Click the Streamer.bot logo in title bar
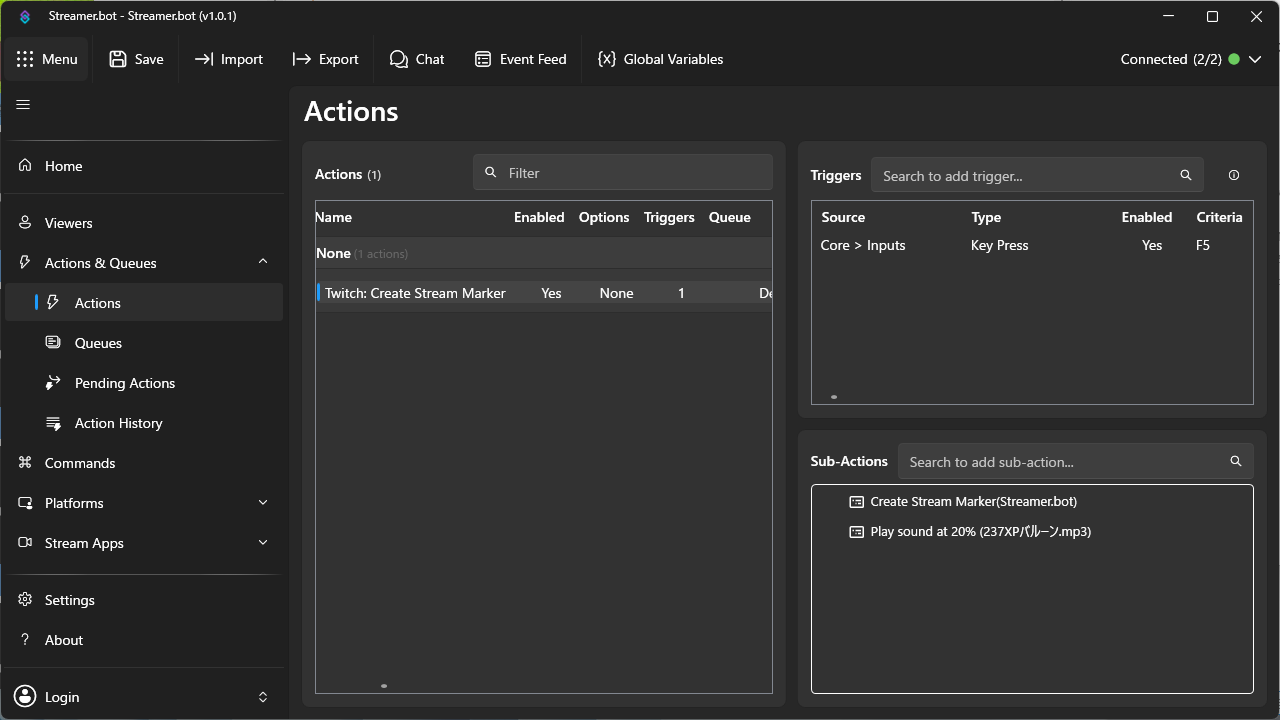Viewport: 1280px width, 720px height. [25, 17]
